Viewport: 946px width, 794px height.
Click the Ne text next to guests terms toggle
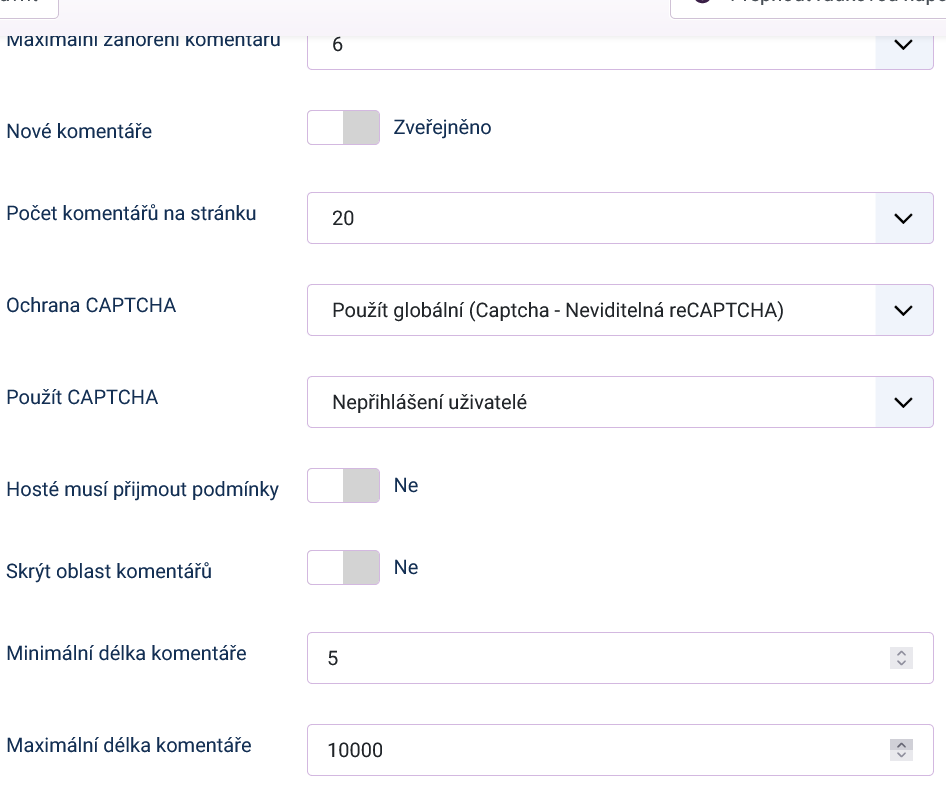click(x=406, y=486)
